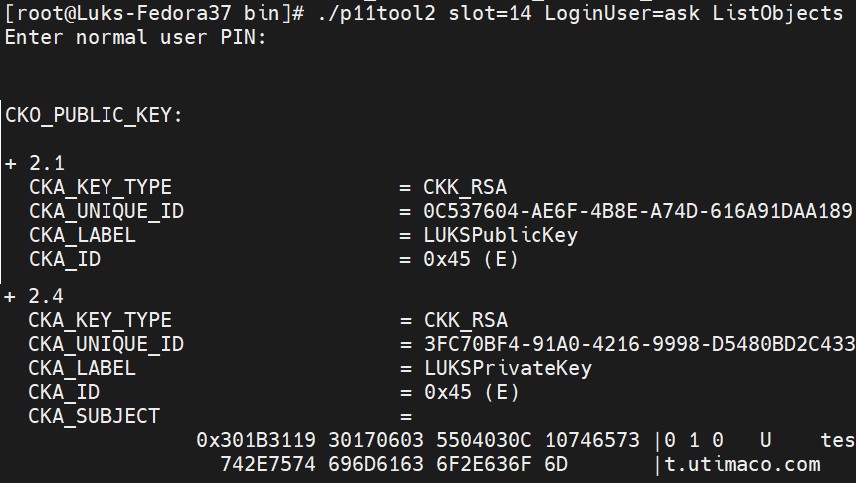Click the first CKK_RSA key type value
The height and width of the screenshot is (483, 856).
coord(465,187)
